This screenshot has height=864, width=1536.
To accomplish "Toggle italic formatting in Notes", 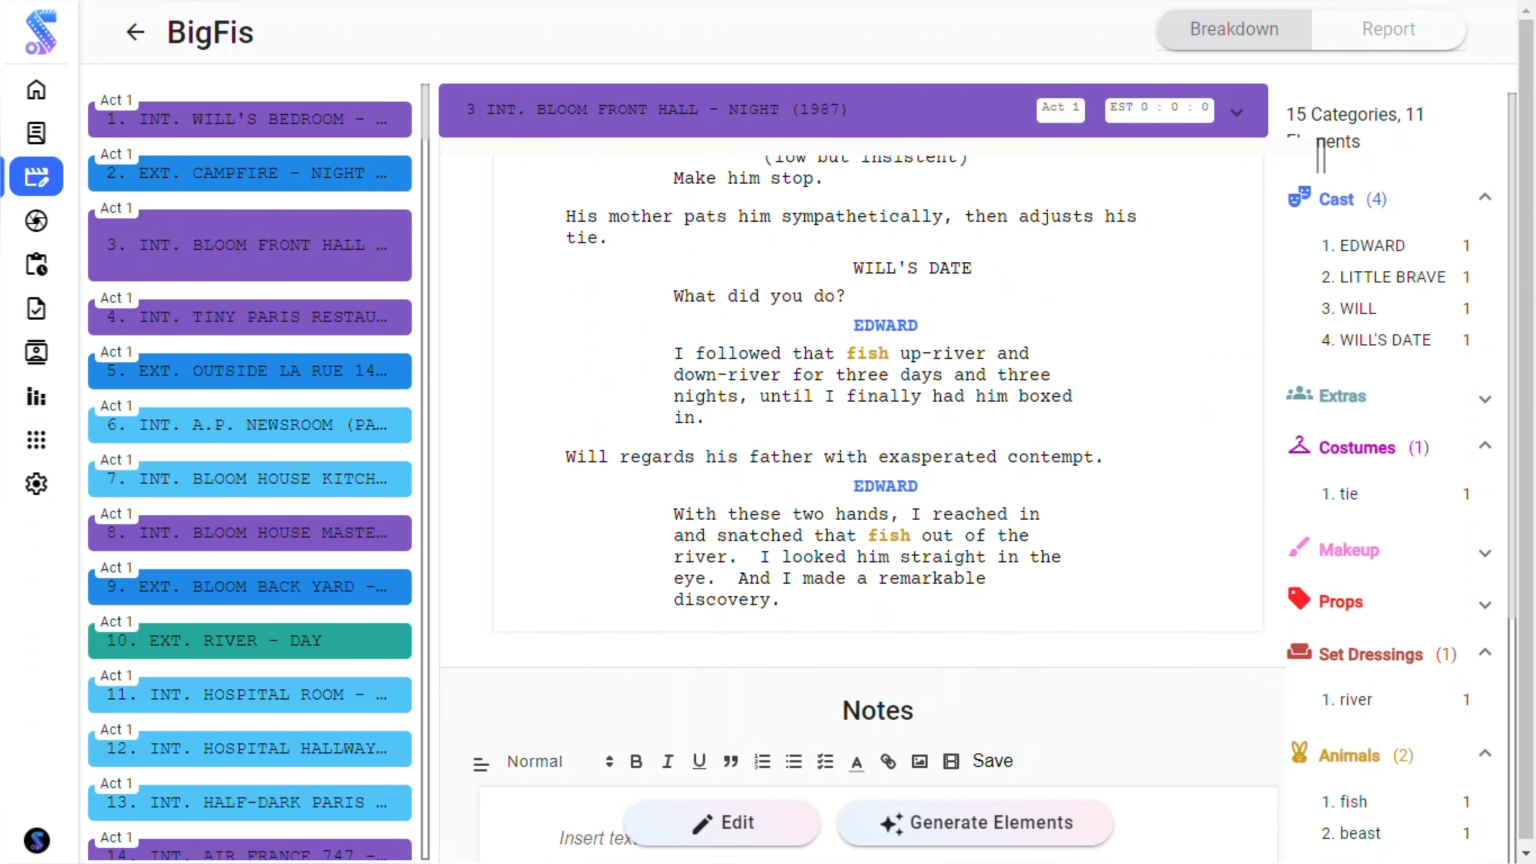I will [667, 761].
